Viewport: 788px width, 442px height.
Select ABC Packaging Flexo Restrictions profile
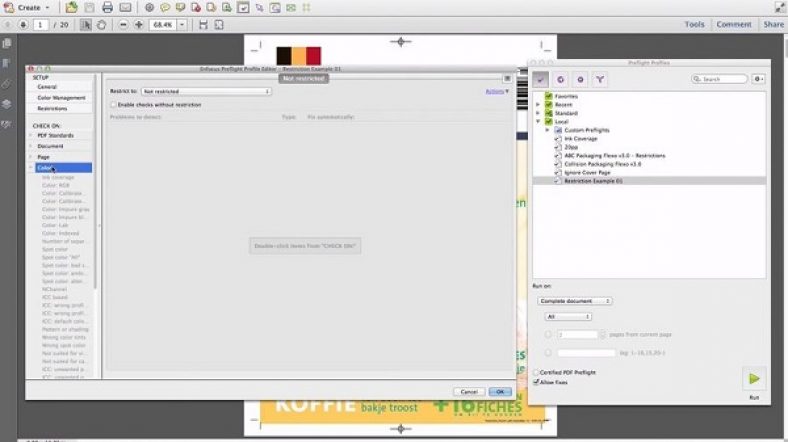coord(615,156)
